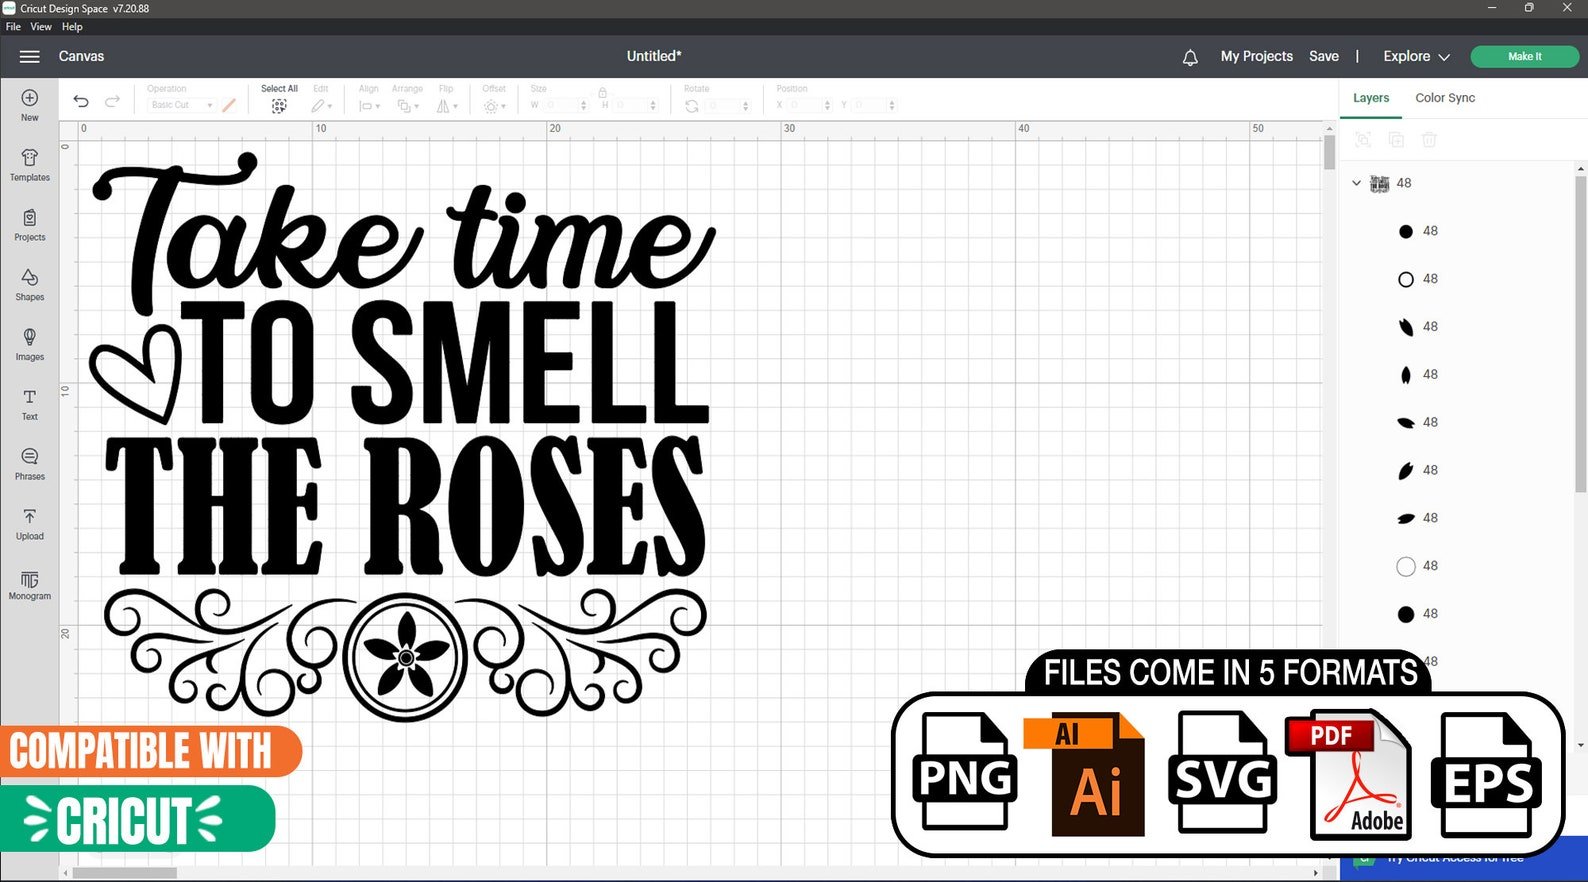The width and height of the screenshot is (1588, 882).
Task: Click the Height size input field
Action: pyautogui.click(x=631, y=105)
